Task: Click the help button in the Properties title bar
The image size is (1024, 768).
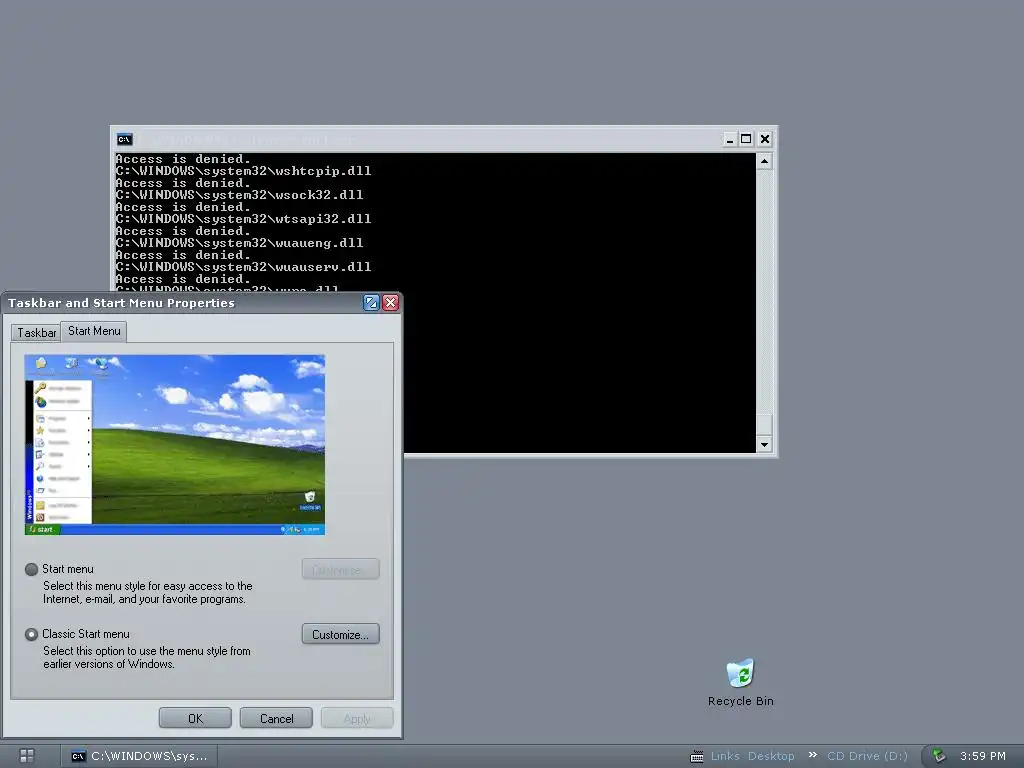Action: (x=371, y=302)
